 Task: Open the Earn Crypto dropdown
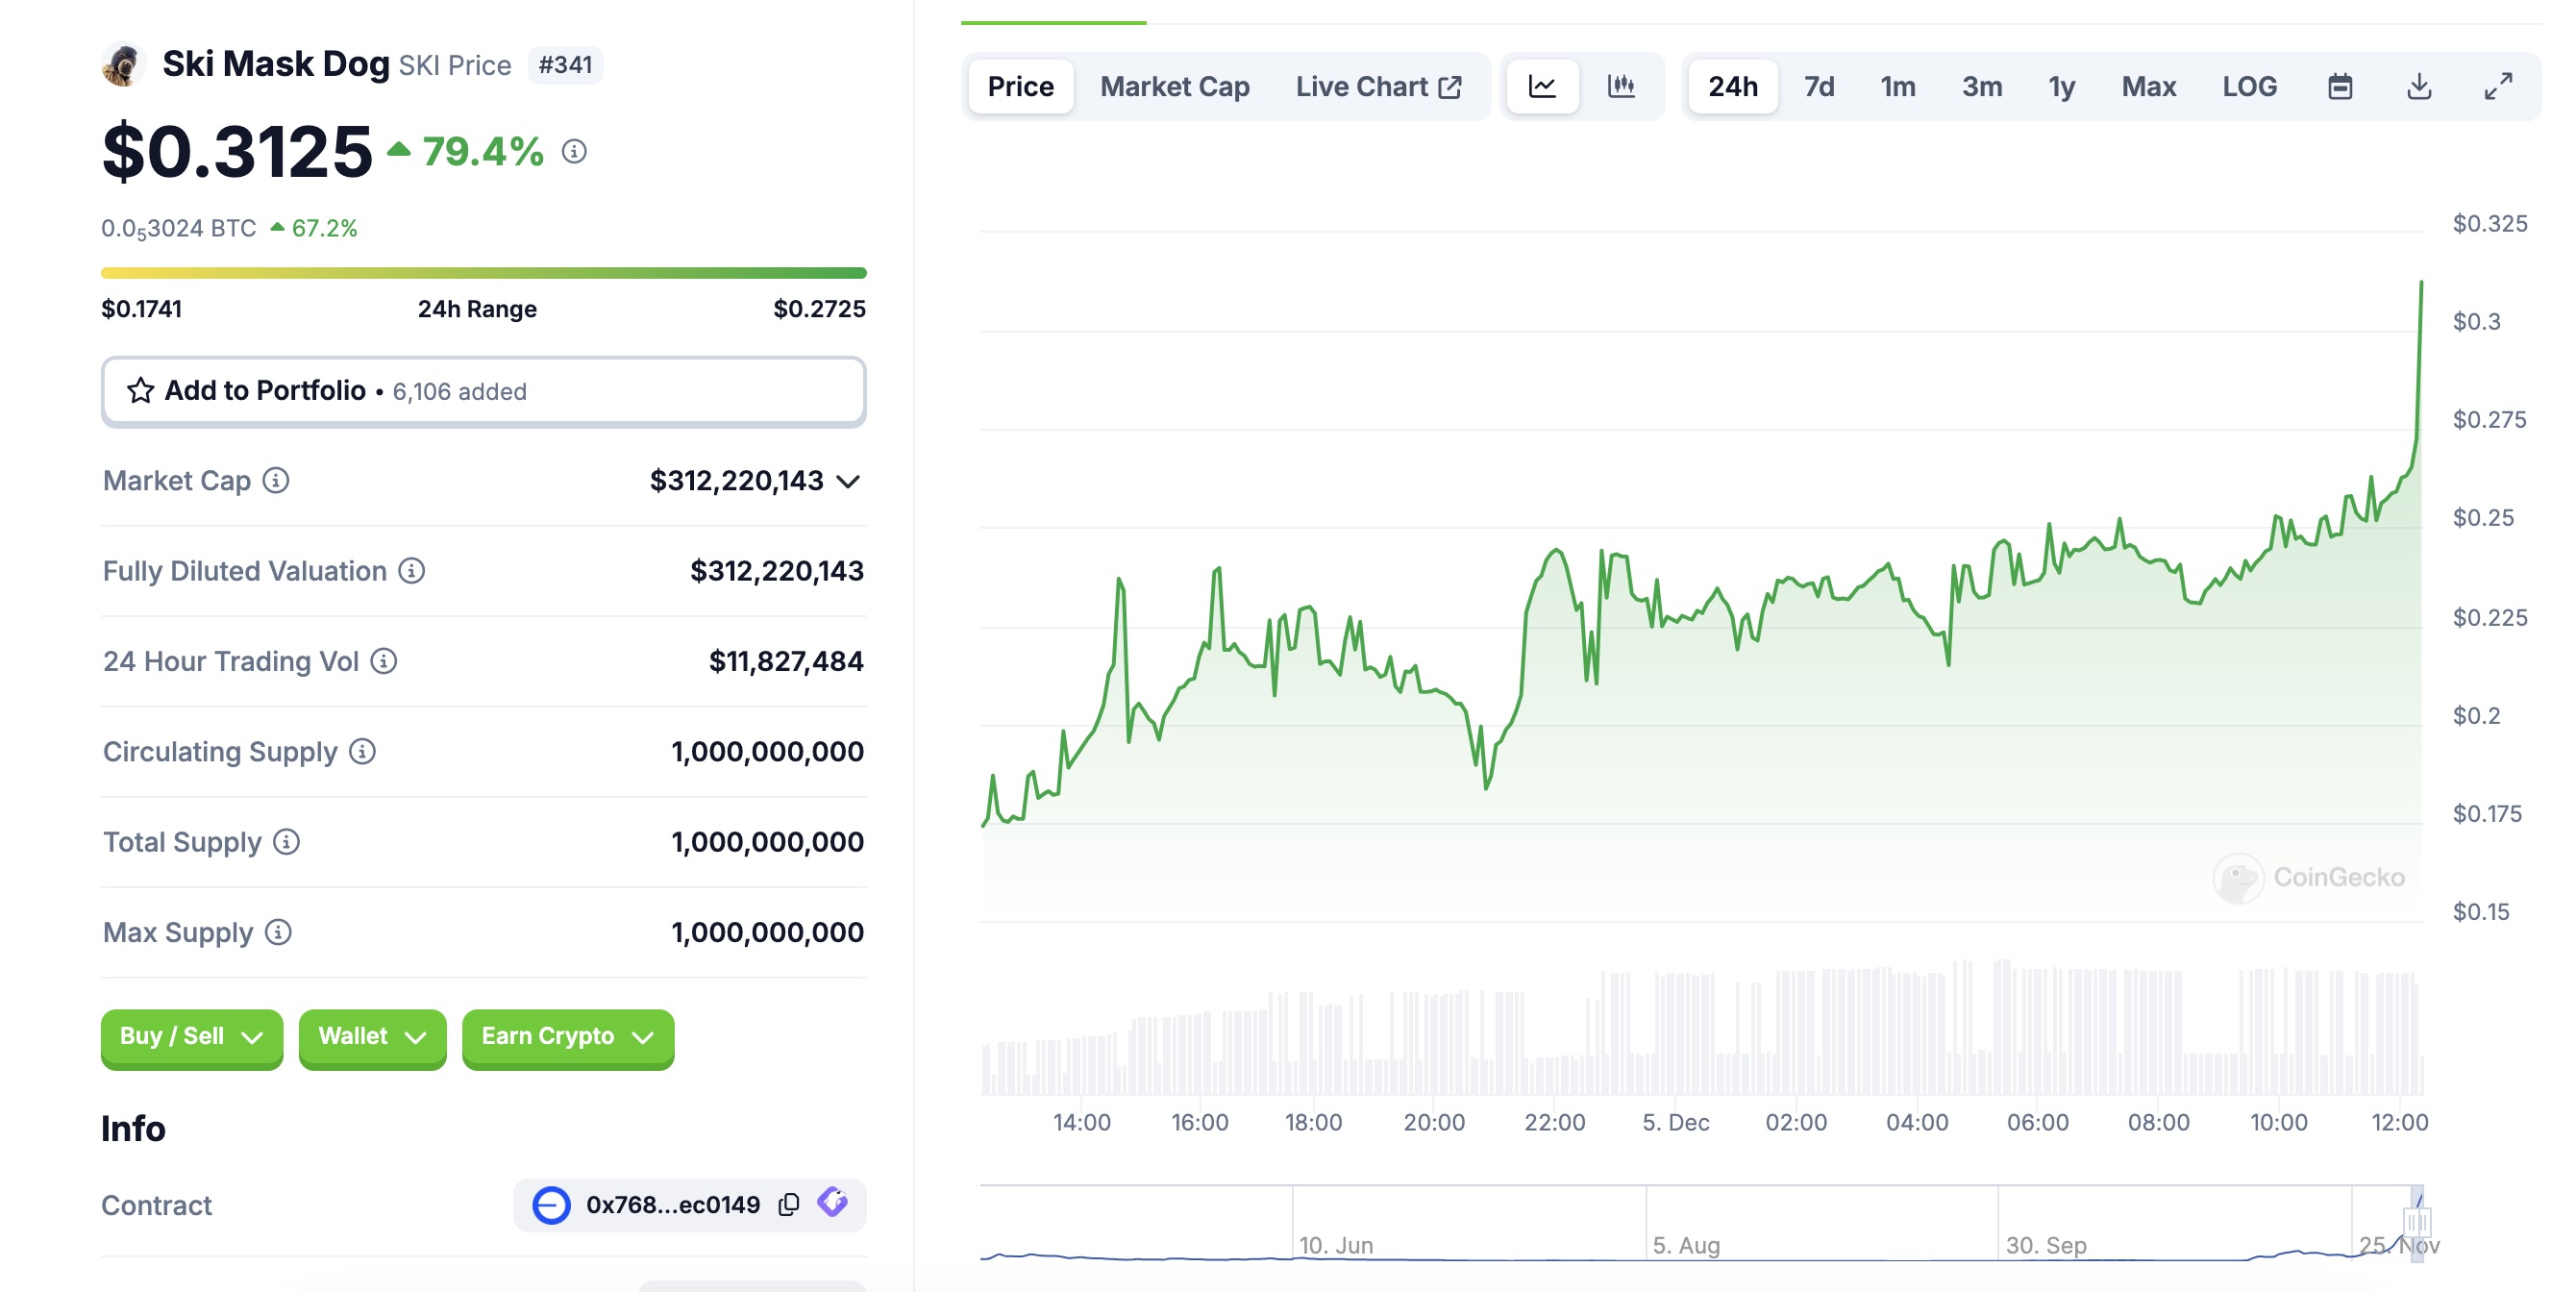pos(567,1037)
